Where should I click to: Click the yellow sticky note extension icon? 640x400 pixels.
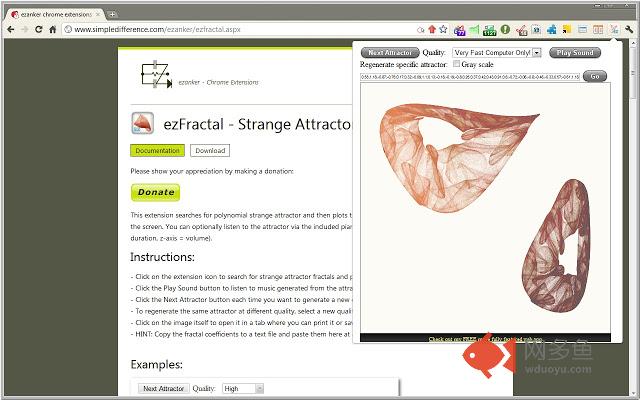click(567, 29)
